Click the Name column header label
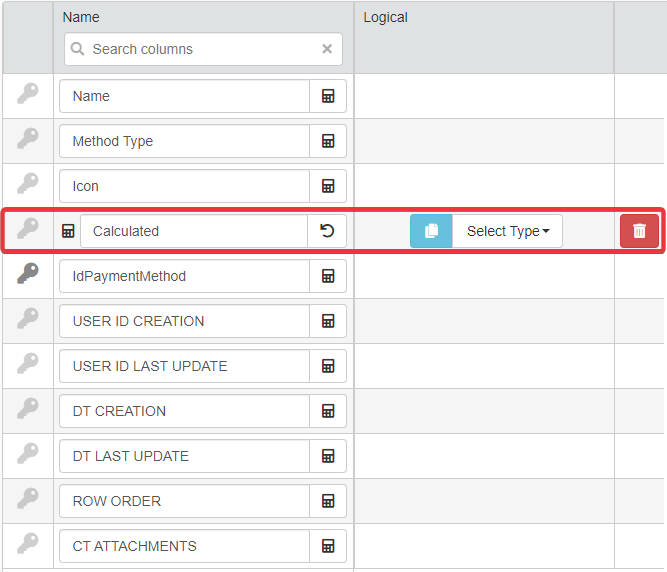 click(x=81, y=17)
